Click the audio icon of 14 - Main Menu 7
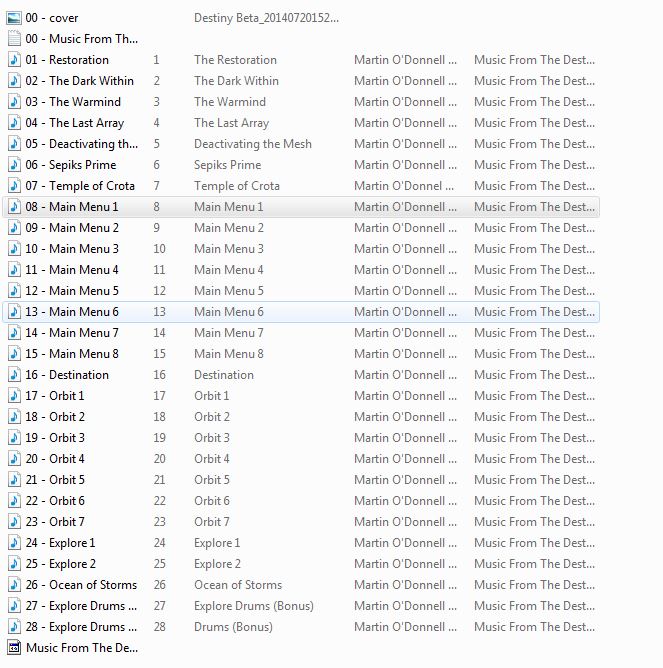663x668 pixels. coord(14,333)
